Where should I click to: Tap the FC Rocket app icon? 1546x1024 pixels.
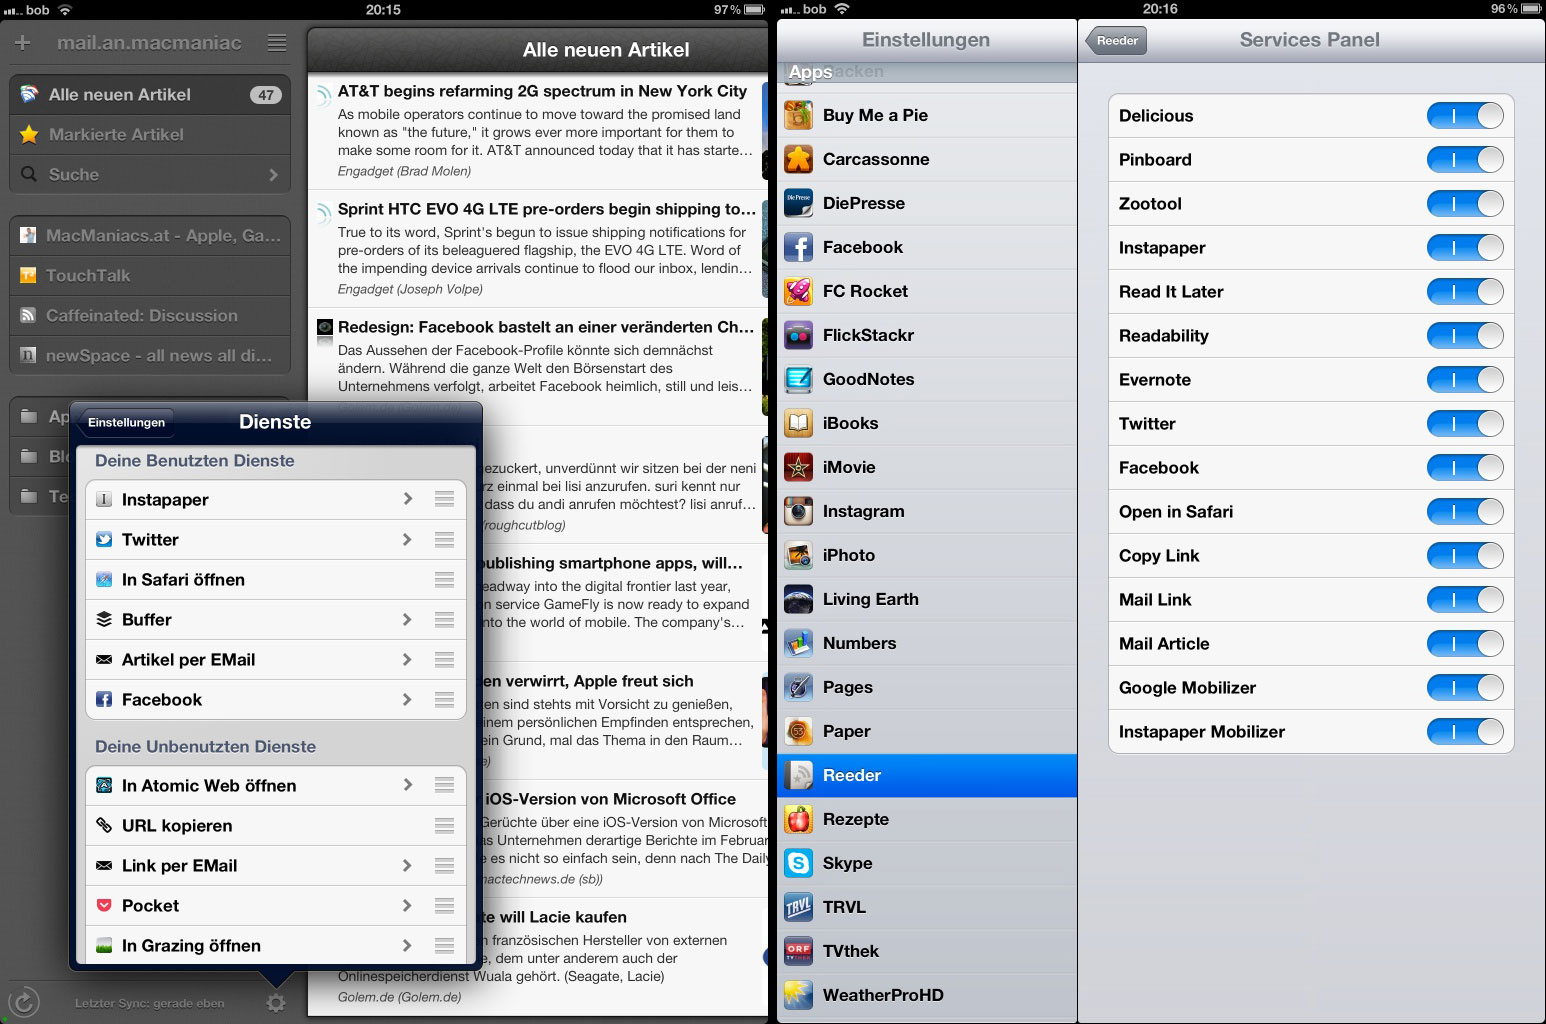pyautogui.click(x=798, y=291)
